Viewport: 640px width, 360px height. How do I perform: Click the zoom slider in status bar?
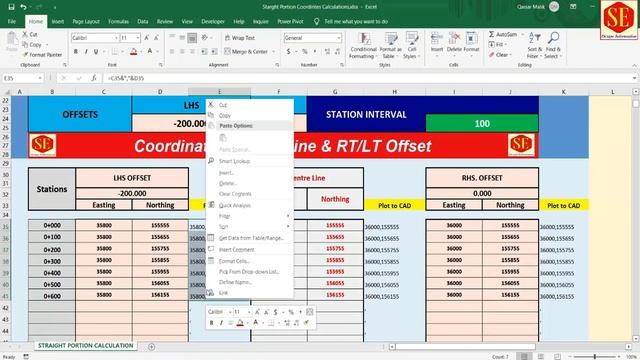(594, 357)
